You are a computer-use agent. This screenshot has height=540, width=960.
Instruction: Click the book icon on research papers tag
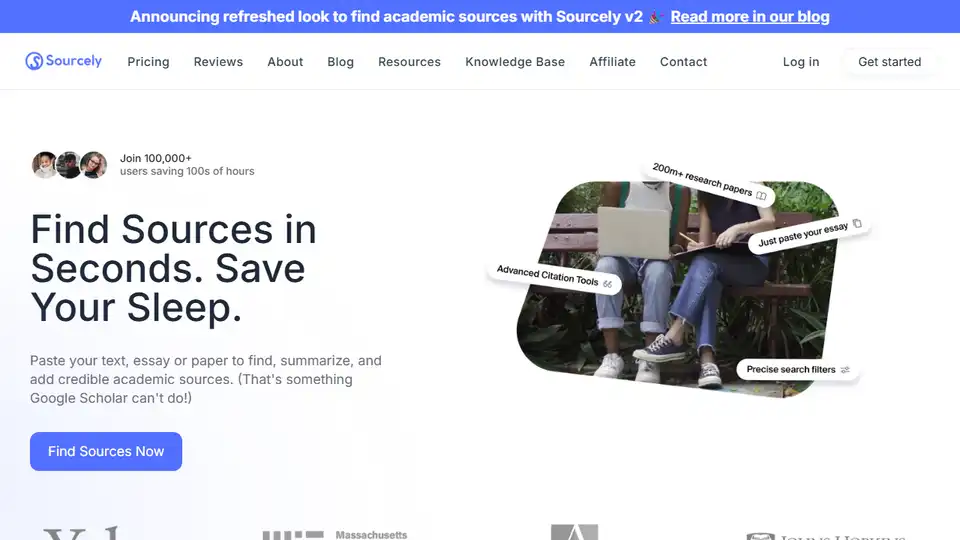click(761, 196)
